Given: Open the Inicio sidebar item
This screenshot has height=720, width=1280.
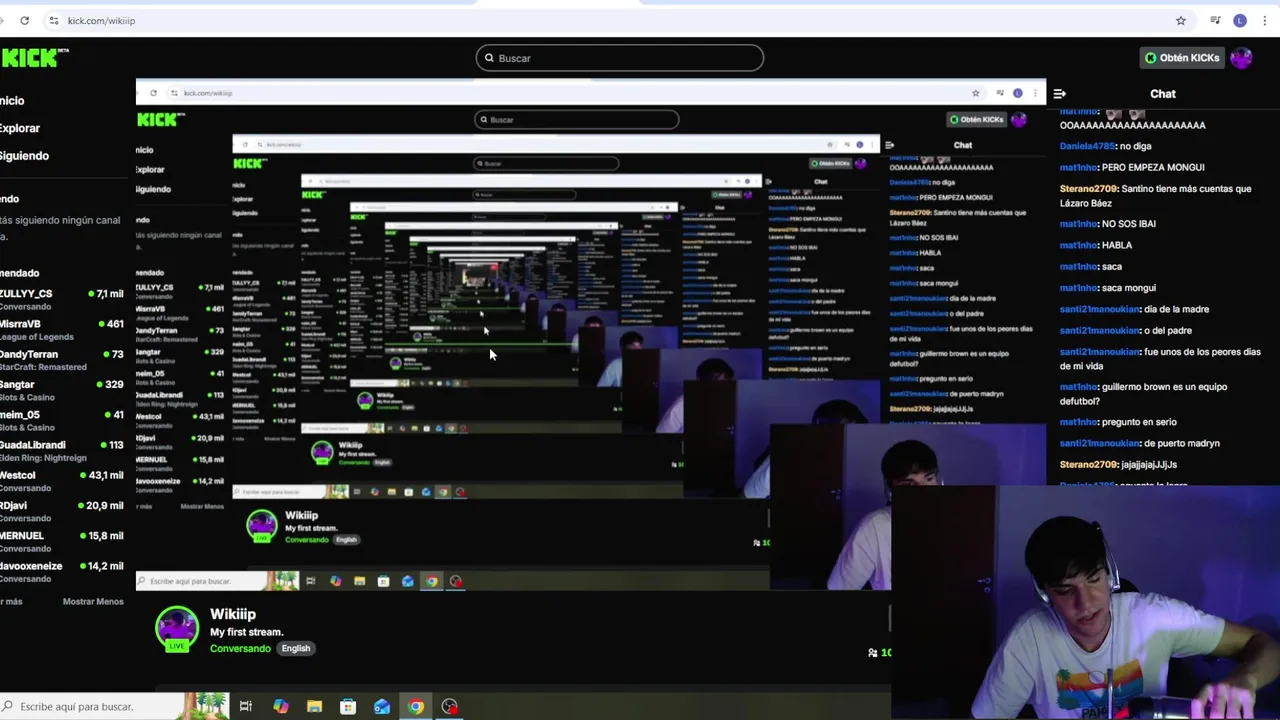Looking at the screenshot, I should (x=12, y=101).
